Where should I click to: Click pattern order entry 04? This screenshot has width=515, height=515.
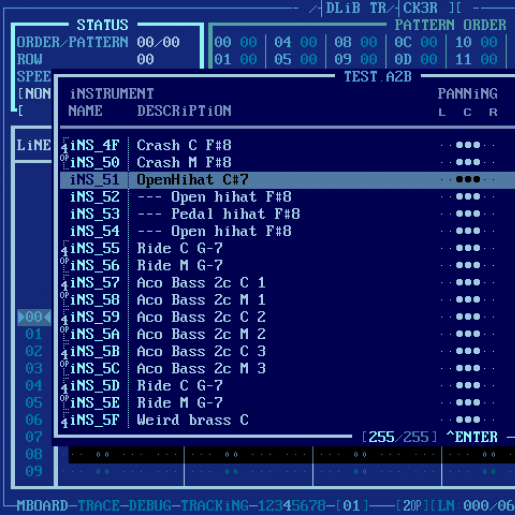click(283, 42)
